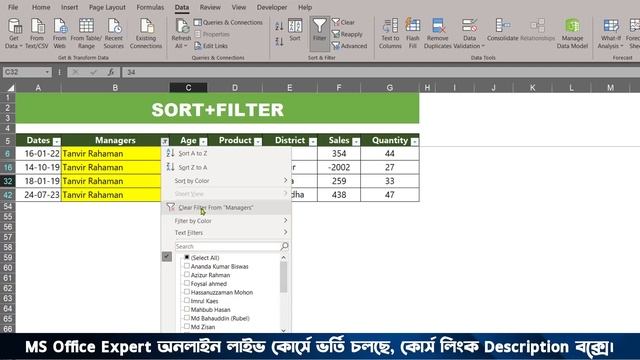Open the District column filter dropdown
Image resolution: width=640 pixels, height=360 pixels.
pyautogui.click(x=313, y=142)
